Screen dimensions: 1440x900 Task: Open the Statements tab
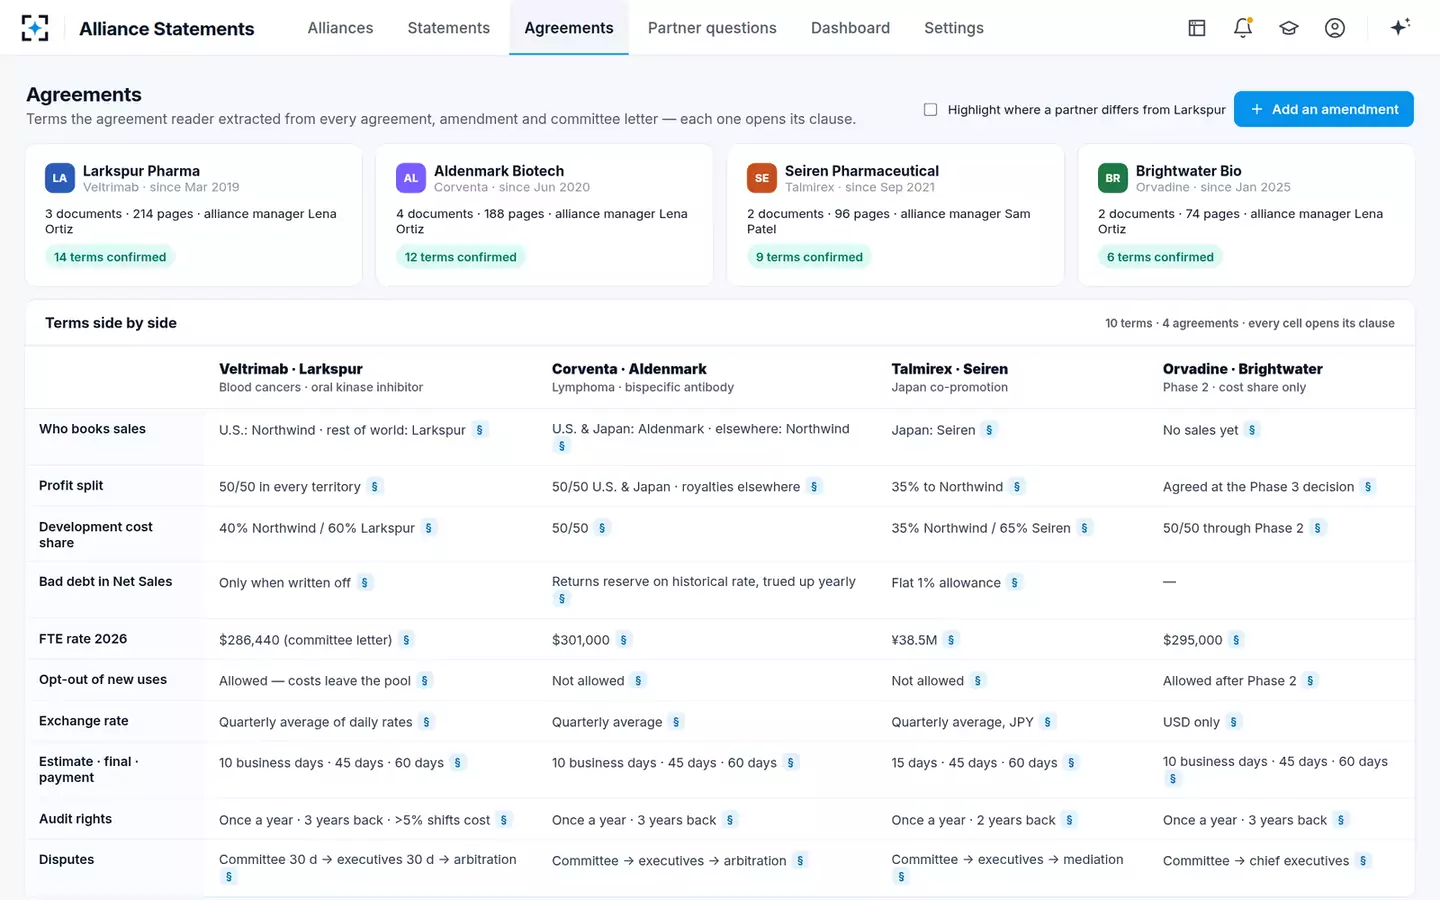pos(449,28)
